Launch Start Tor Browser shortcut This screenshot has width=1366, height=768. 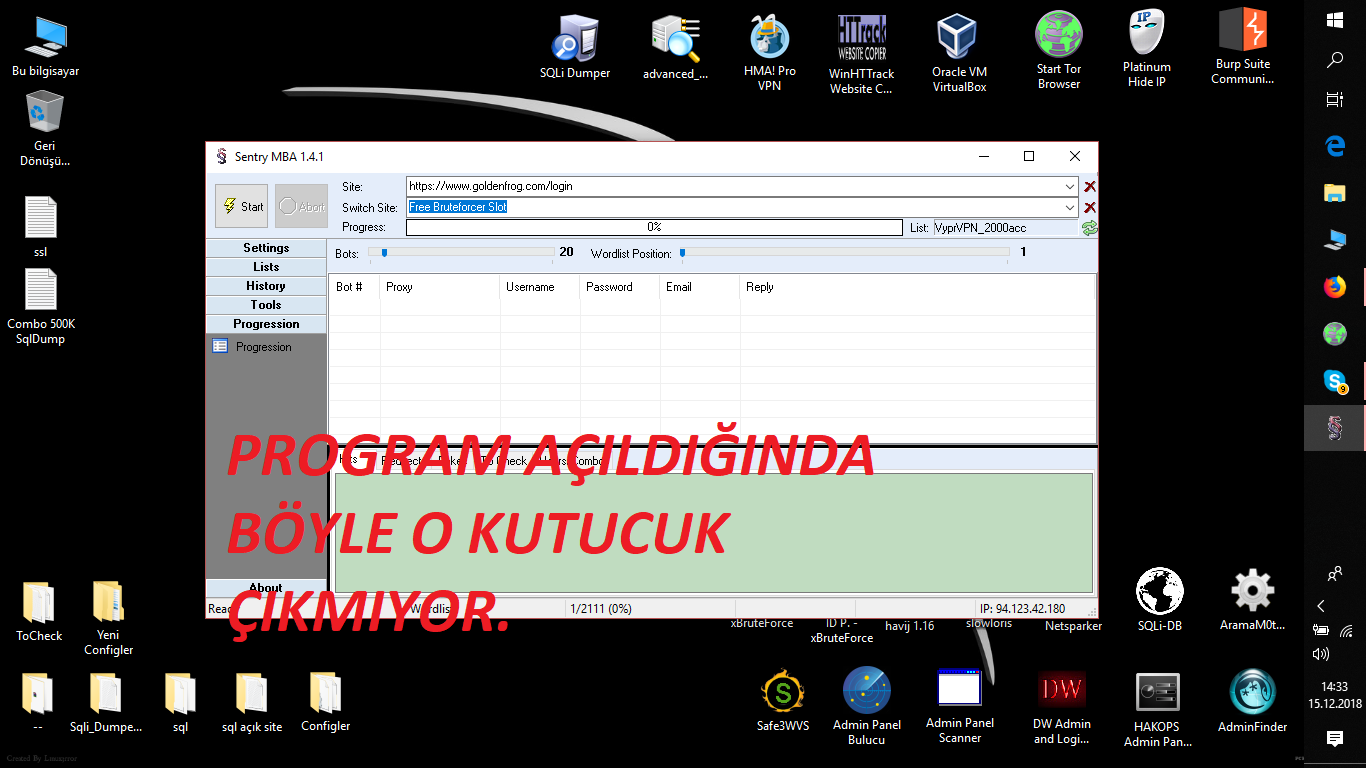click(1059, 51)
